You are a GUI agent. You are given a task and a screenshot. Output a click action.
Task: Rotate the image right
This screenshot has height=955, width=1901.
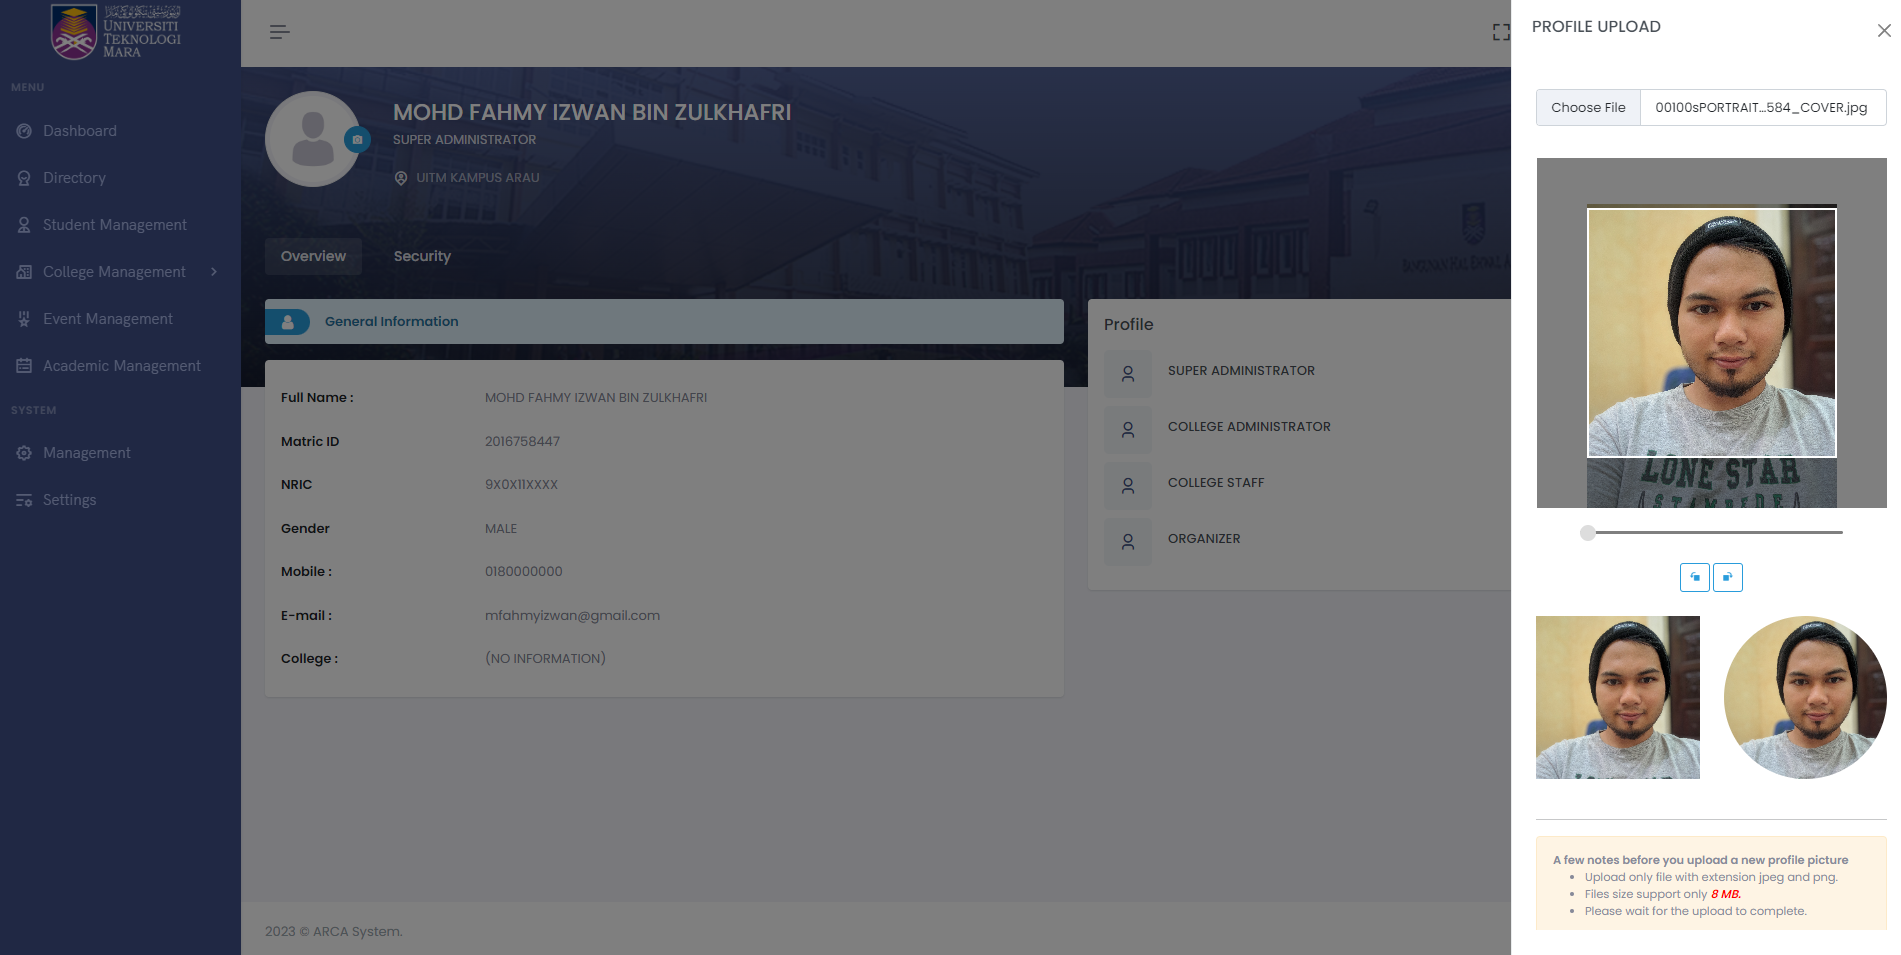1727,577
